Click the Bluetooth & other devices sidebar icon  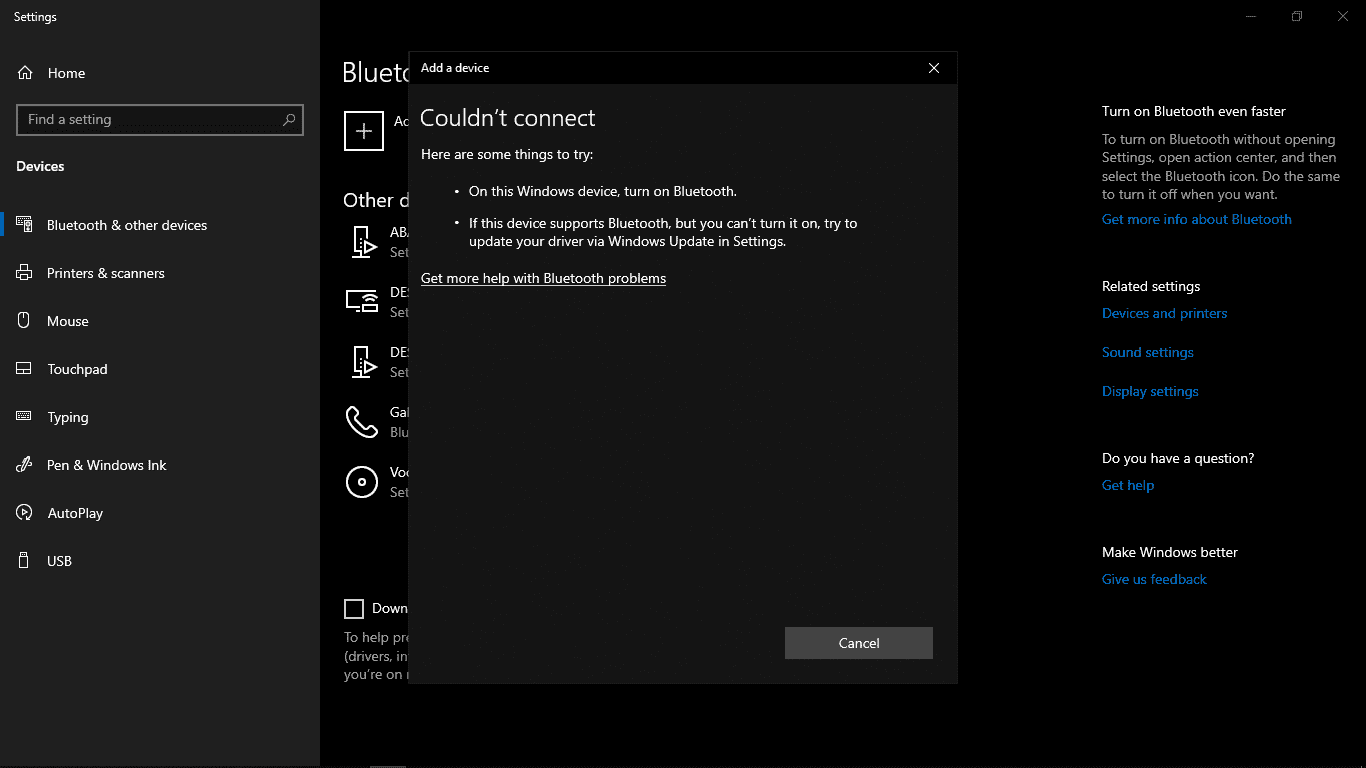pyautogui.click(x=24, y=225)
